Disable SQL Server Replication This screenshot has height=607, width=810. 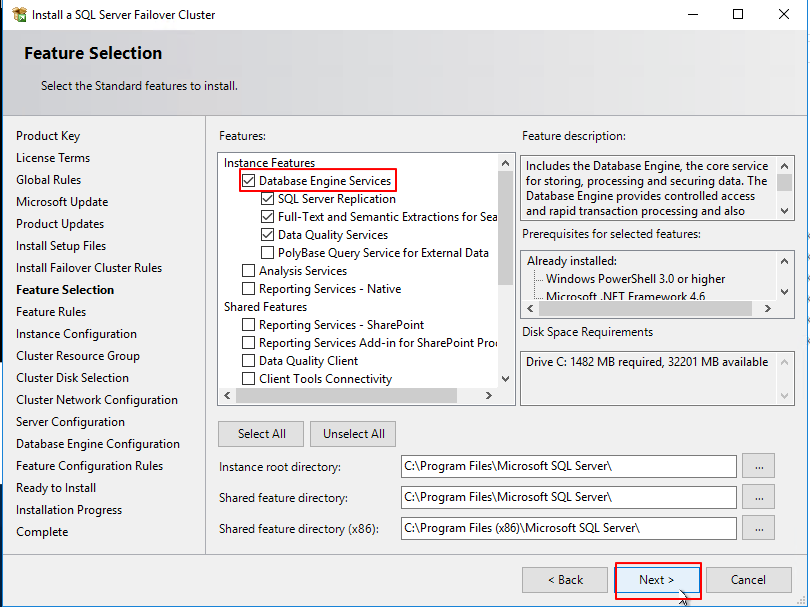coord(267,198)
